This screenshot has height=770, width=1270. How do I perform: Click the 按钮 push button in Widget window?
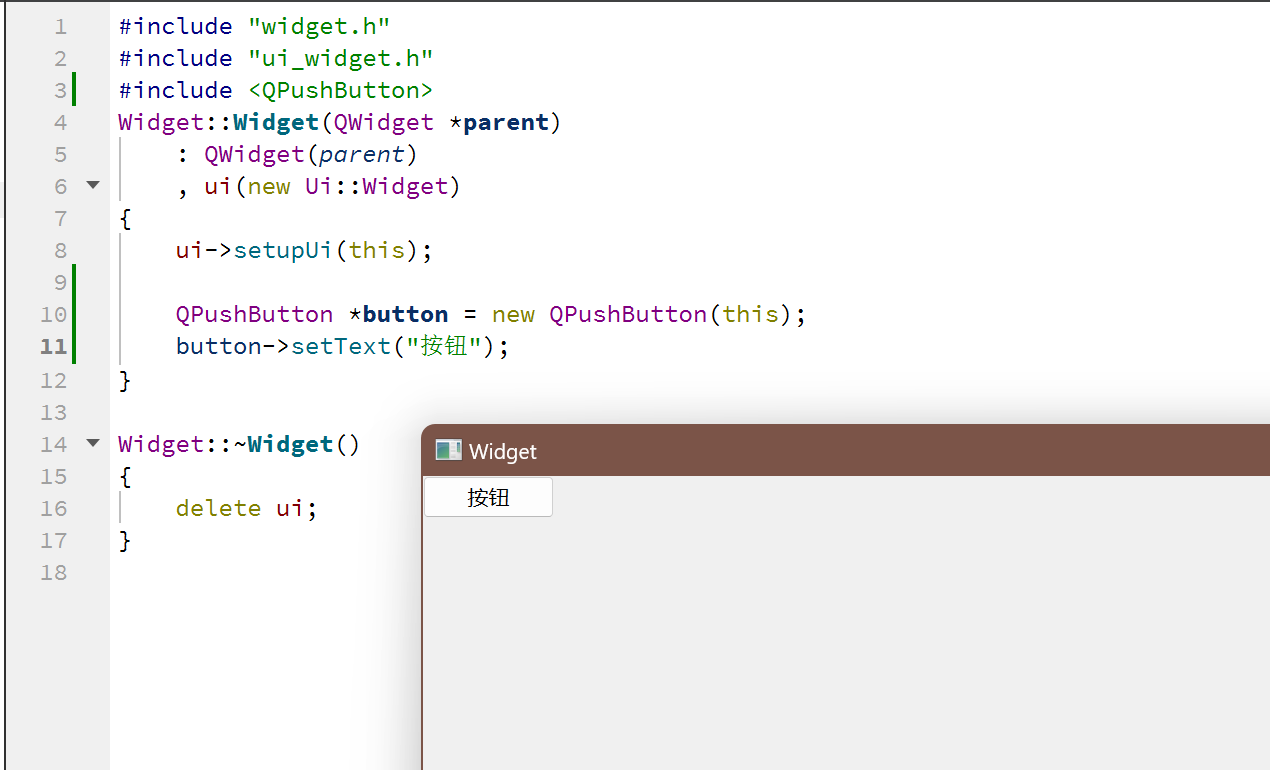coord(488,497)
